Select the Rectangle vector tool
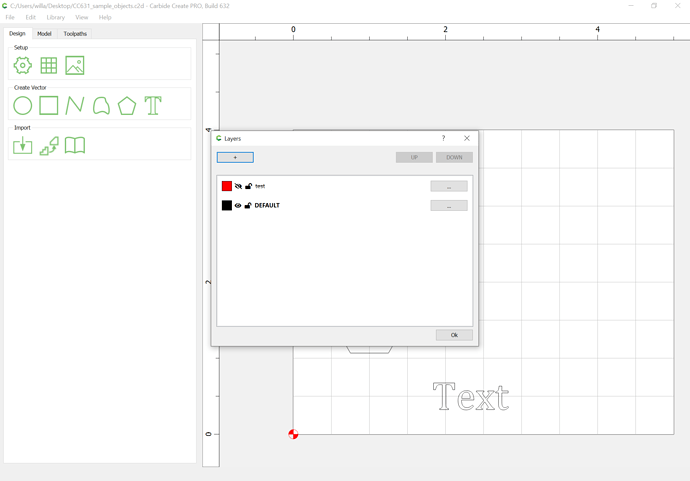The image size is (690, 481). click(48, 106)
